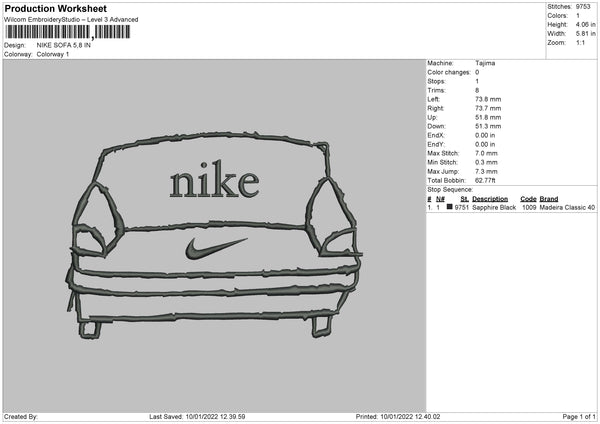Select the Width value 5.81 in
Viewport: 600px width, 424px height.
click(585, 34)
